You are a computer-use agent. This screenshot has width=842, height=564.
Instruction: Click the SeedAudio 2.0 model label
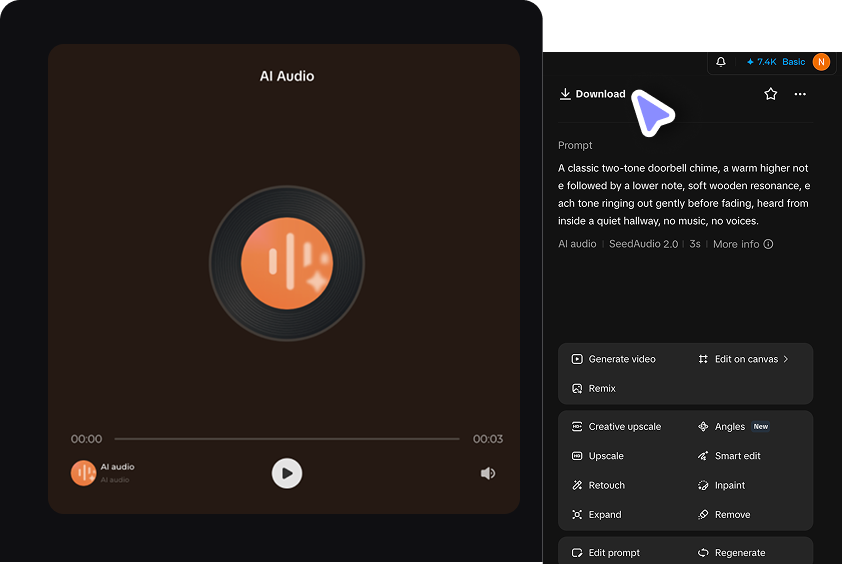[643, 244]
